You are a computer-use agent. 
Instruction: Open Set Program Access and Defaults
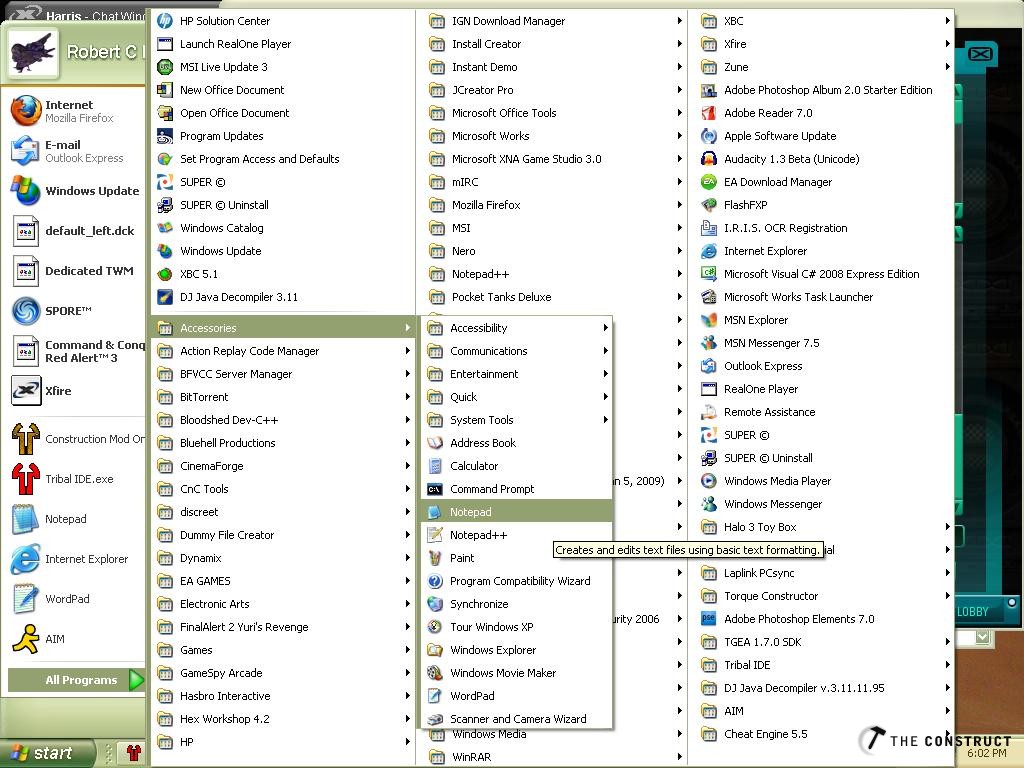tap(282, 159)
